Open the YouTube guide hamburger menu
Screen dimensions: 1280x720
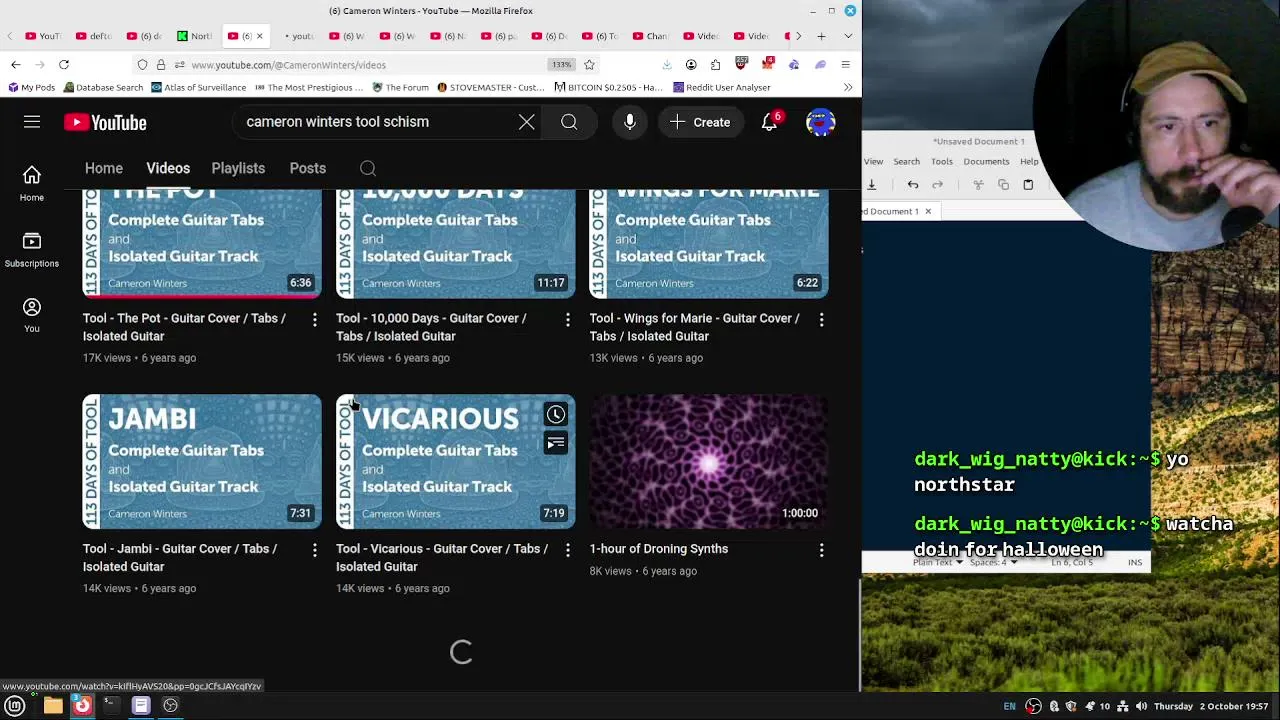coord(32,122)
